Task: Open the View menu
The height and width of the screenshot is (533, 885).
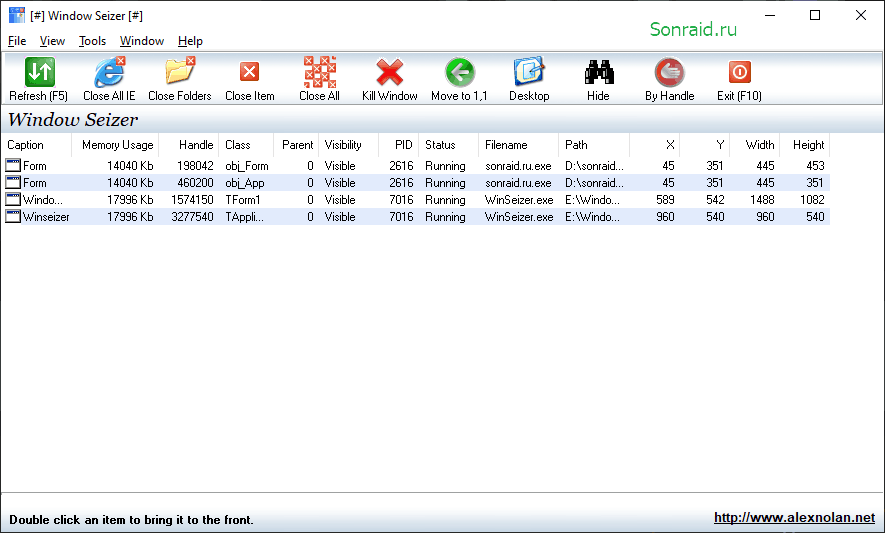Action: pyautogui.click(x=52, y=41)
